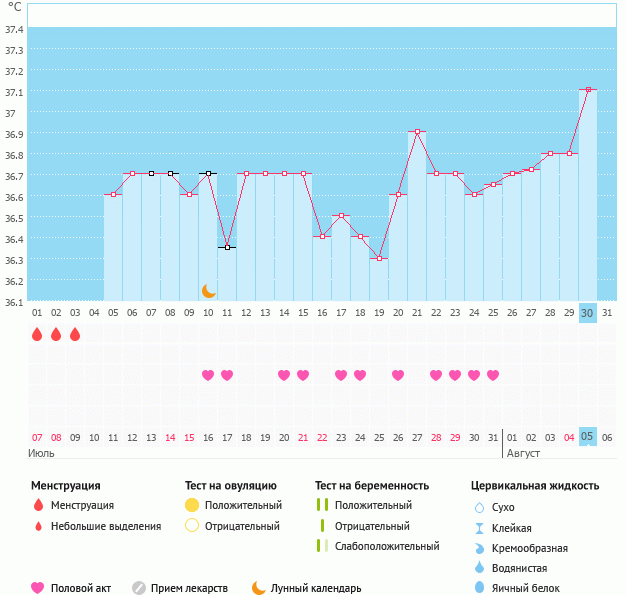Click the negative ovulation test circle icon
626x595 pixels.
click(x=192, y=526)
